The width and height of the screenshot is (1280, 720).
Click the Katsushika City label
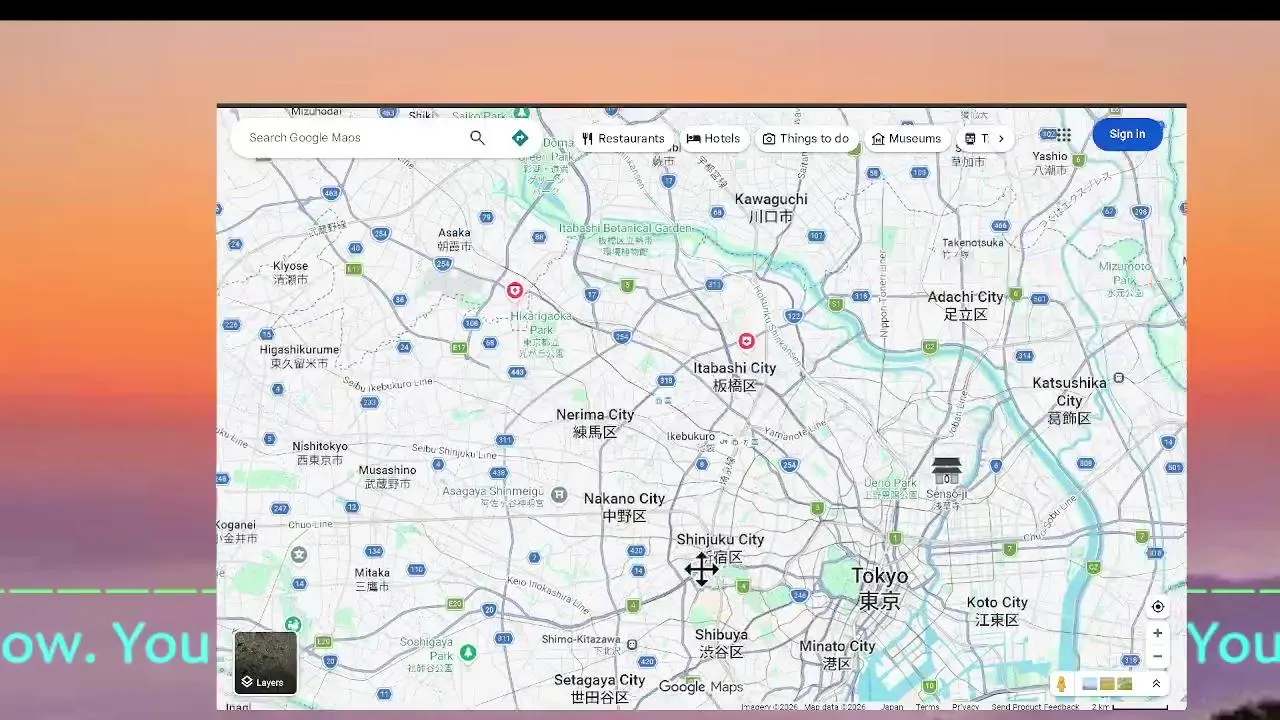click(x=1069, y=400)
